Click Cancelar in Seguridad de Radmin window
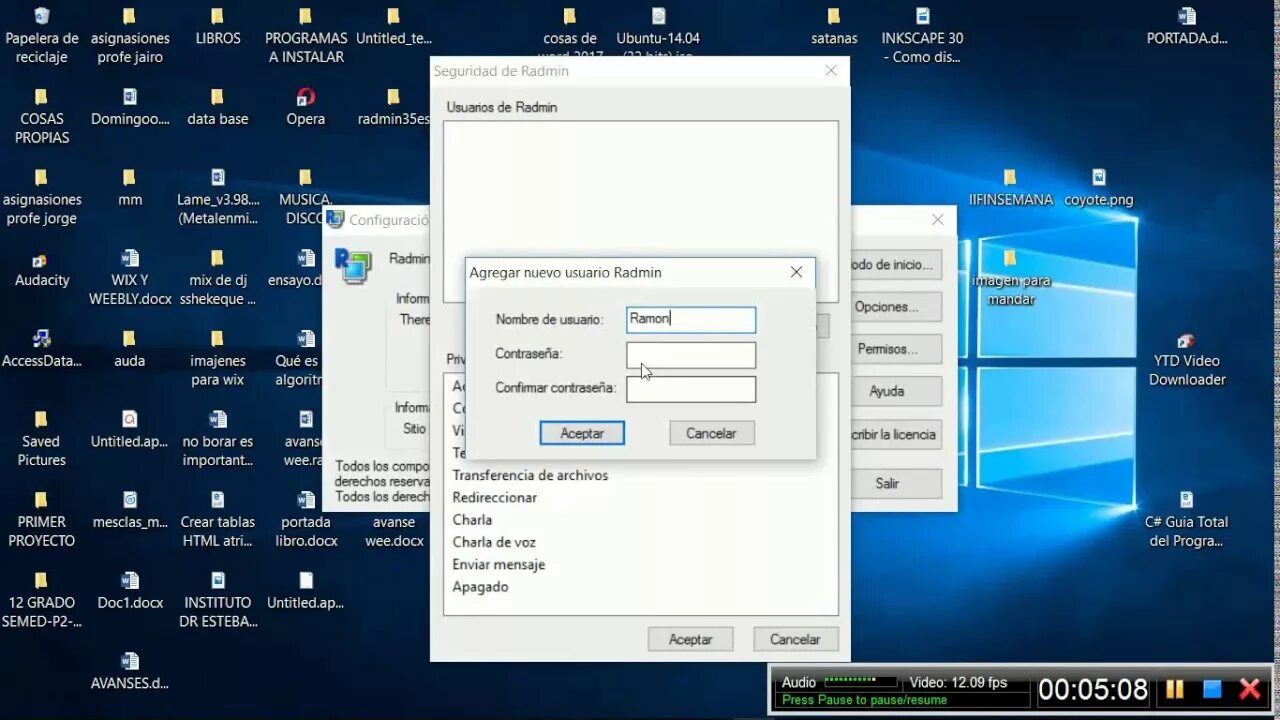The width and height of the screenshot is (1280, 720). tap(795, 639)
